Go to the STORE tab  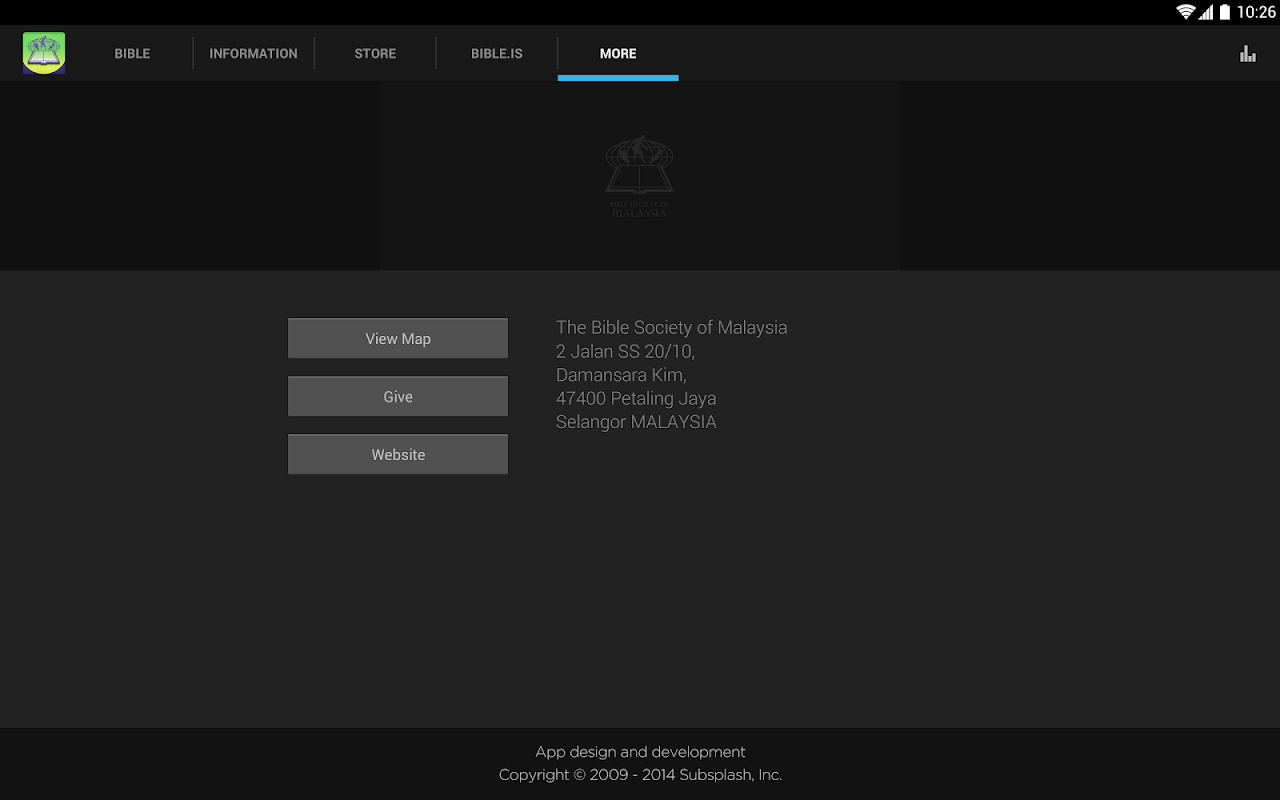[375, 54]
